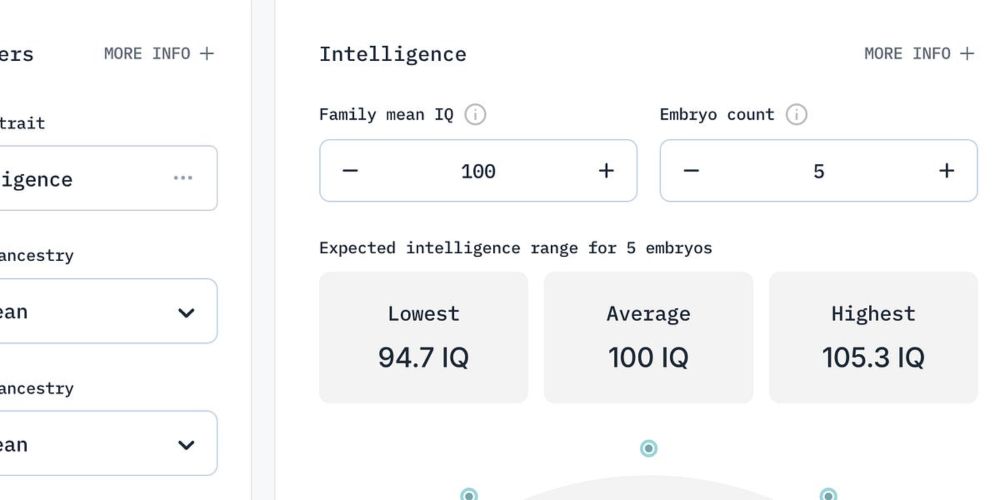Click the Average 100 IQ card

pyautogui.click(x=649, y=337)
